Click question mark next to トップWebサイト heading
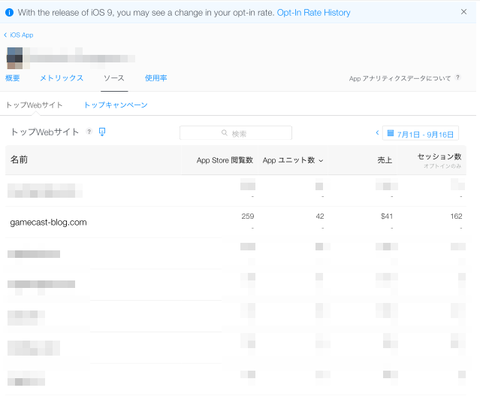The height and width of the screenshot is (406, 480). coord(89,132)
